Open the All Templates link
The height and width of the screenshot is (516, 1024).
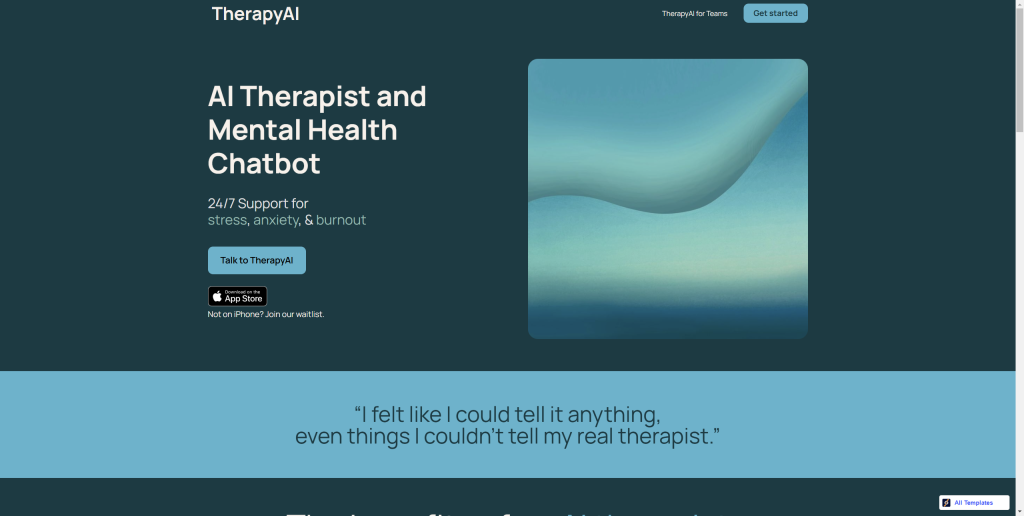974,502
